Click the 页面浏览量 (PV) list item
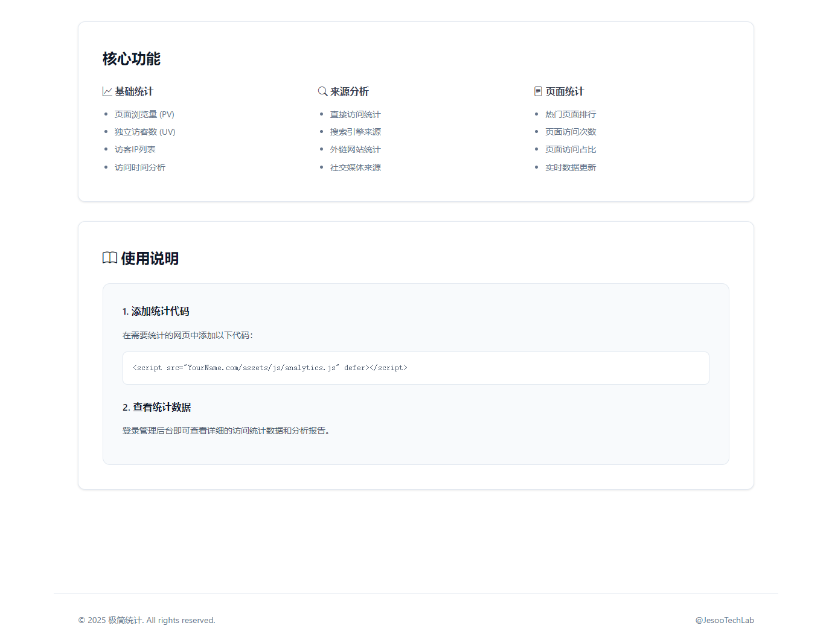The width and height of the screenshot is (837, 636). [x=144, y=114]
